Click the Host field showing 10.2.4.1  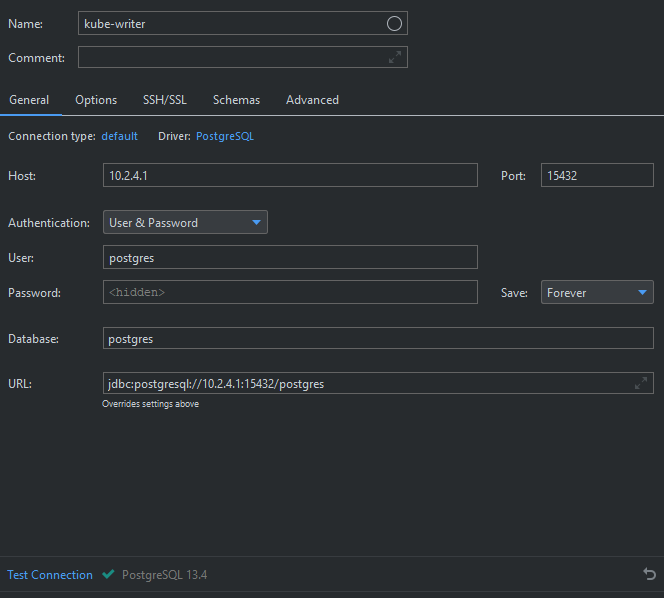coord(290,175)
